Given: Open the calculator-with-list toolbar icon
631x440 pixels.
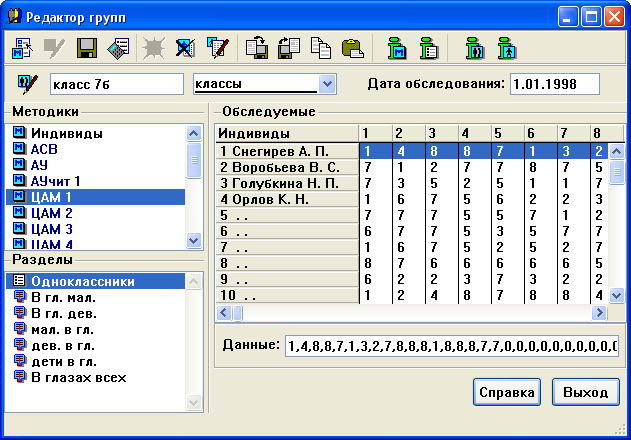Looking at the screenshot, I should point(119,48).
